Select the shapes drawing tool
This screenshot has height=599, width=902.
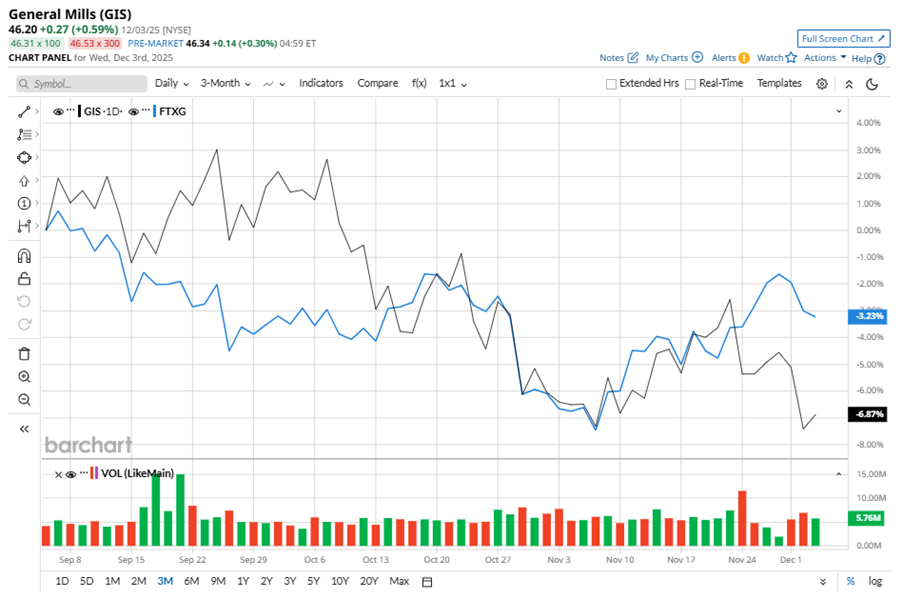(24, 157)
